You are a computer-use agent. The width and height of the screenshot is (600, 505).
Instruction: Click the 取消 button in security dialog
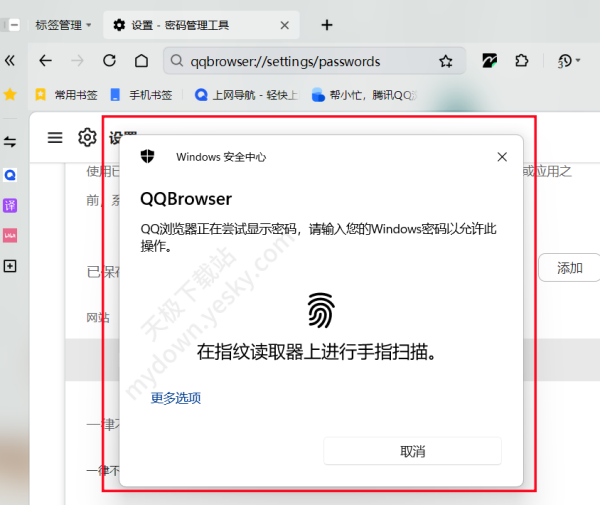(412, 451)
